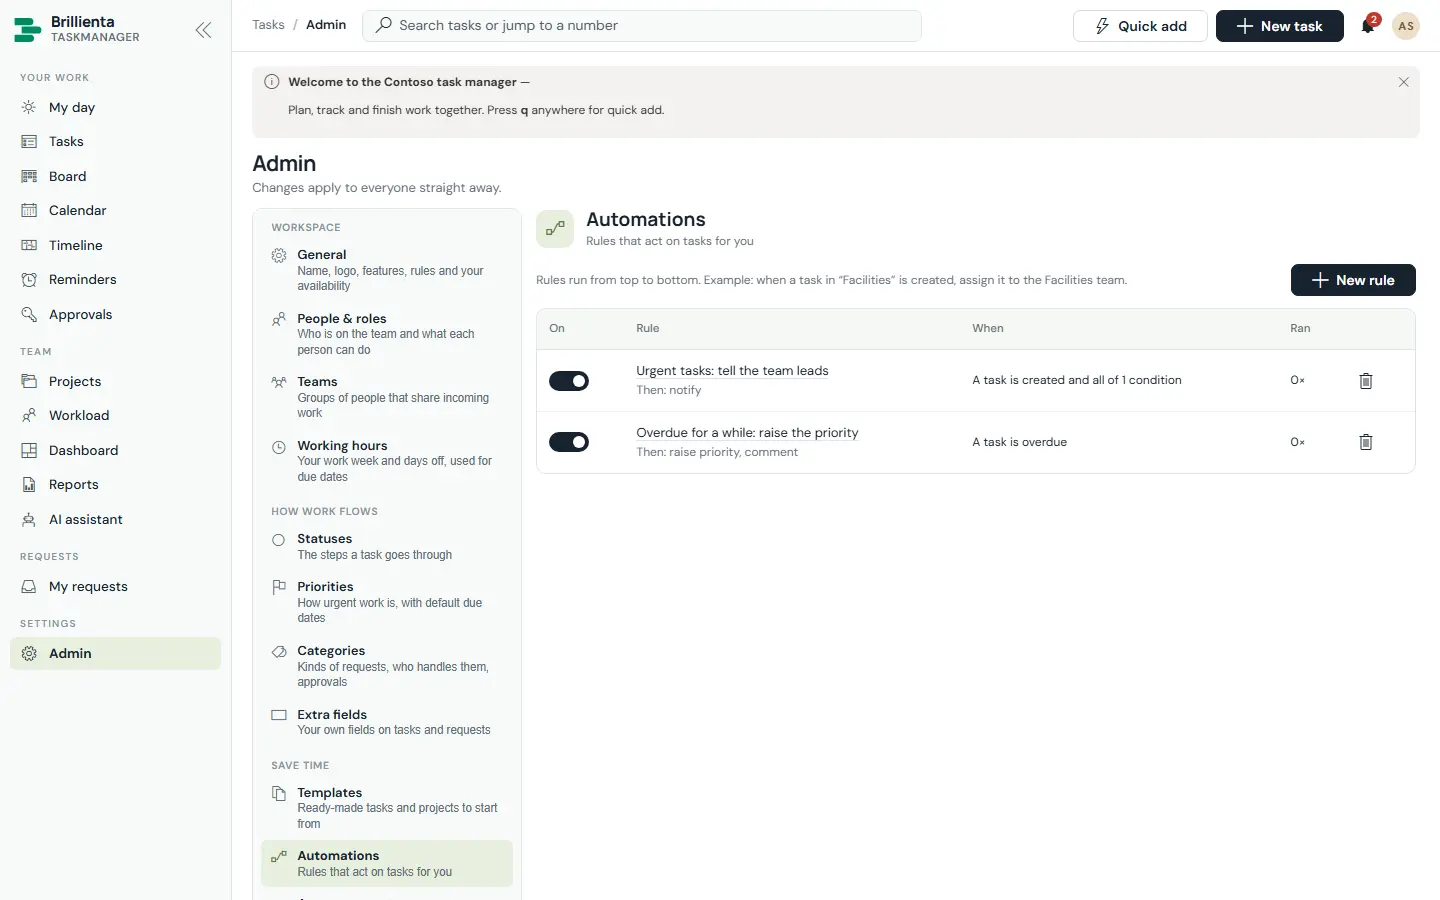Turn off the Overdue for a while rule
This screenshot has width=1440, height=900.
coord(569,442)
